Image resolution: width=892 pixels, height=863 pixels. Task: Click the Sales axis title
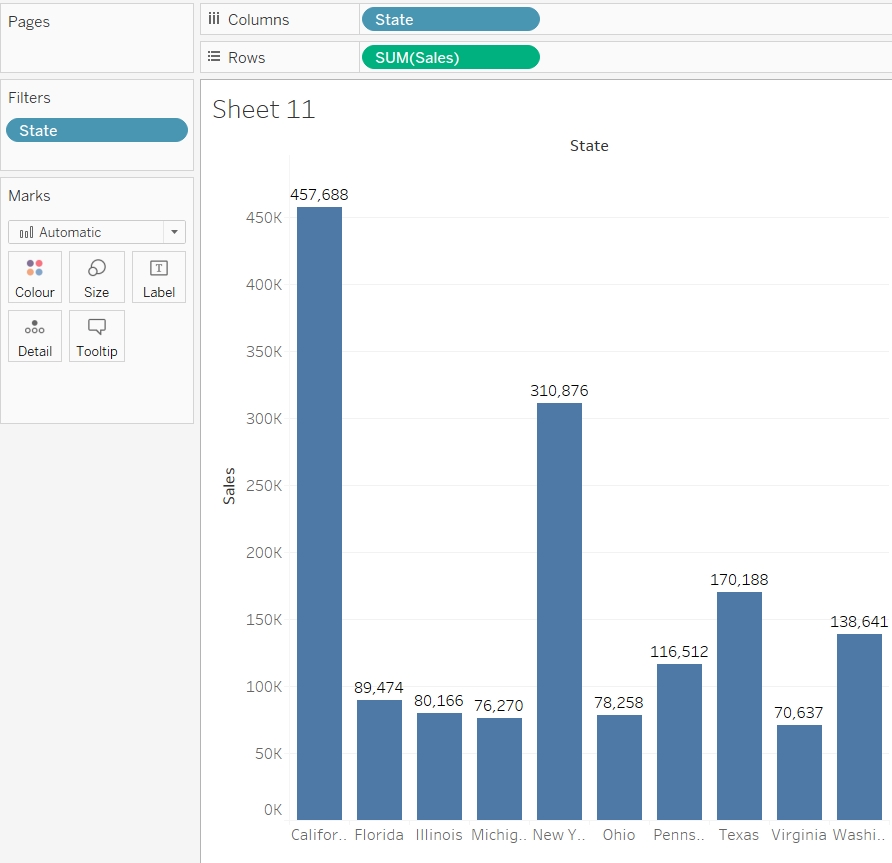pyautogui.click(x=229, y=485)
